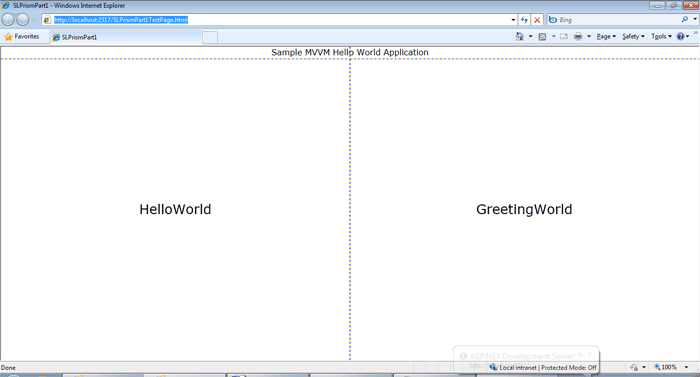Open the search provider options dropdown

pos(695,19)
